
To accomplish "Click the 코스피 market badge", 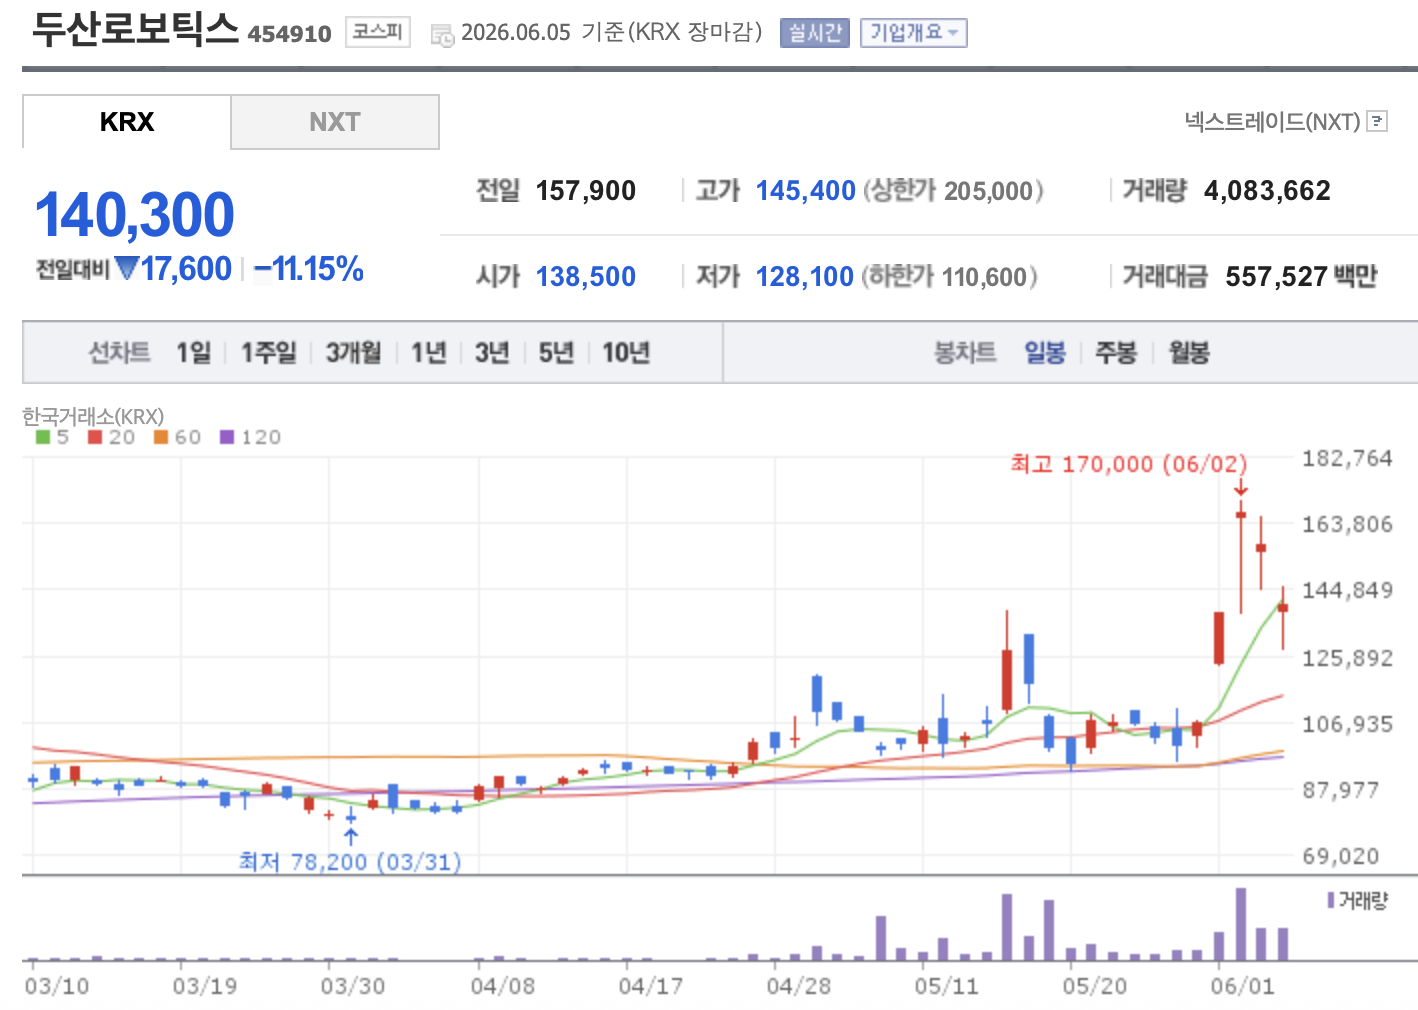I will (378, 32).
